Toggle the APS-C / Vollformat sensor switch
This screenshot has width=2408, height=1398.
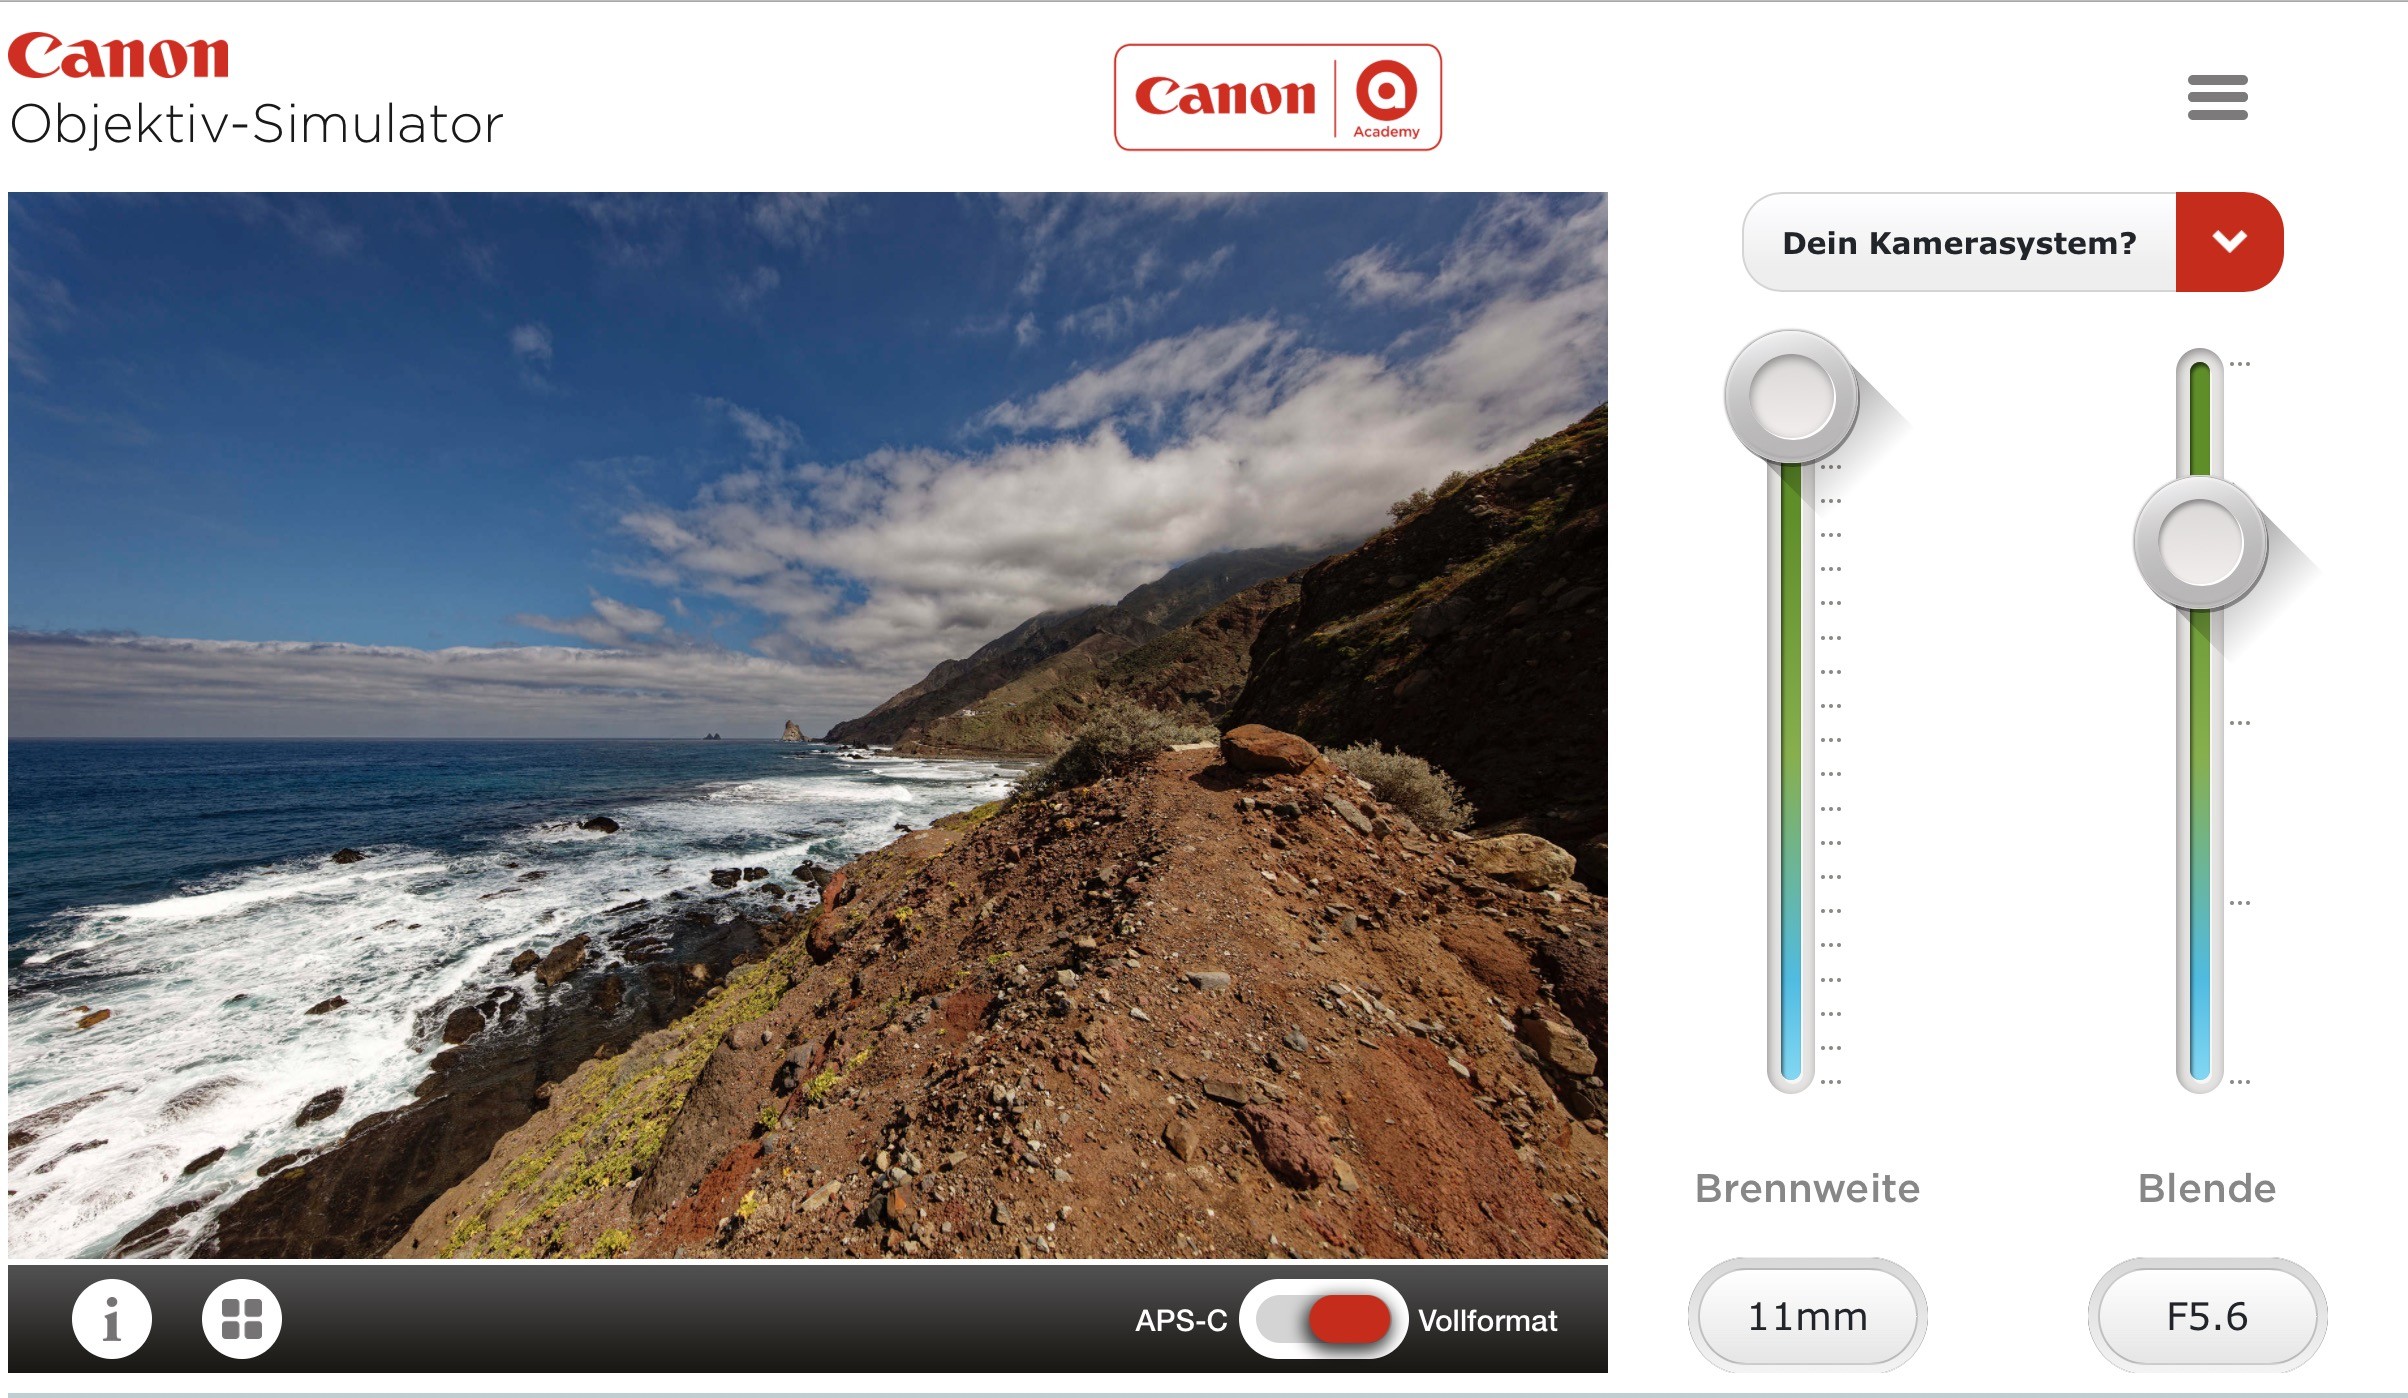click(1323, 1319)
